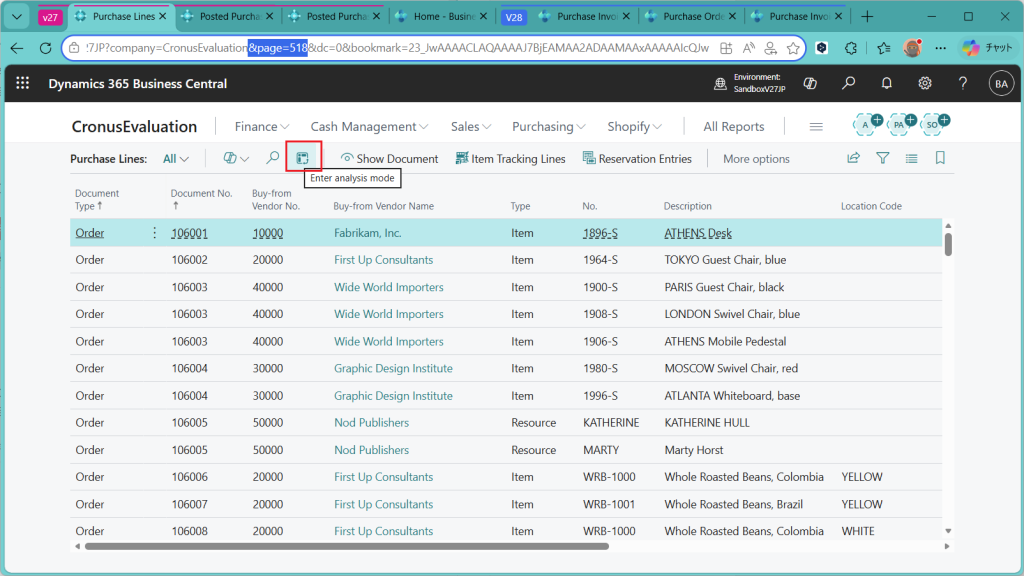Viewport: 1024px width, 576px height.
Task: Open the Share icon in the toolbar
Action: (x=853, y=158)
